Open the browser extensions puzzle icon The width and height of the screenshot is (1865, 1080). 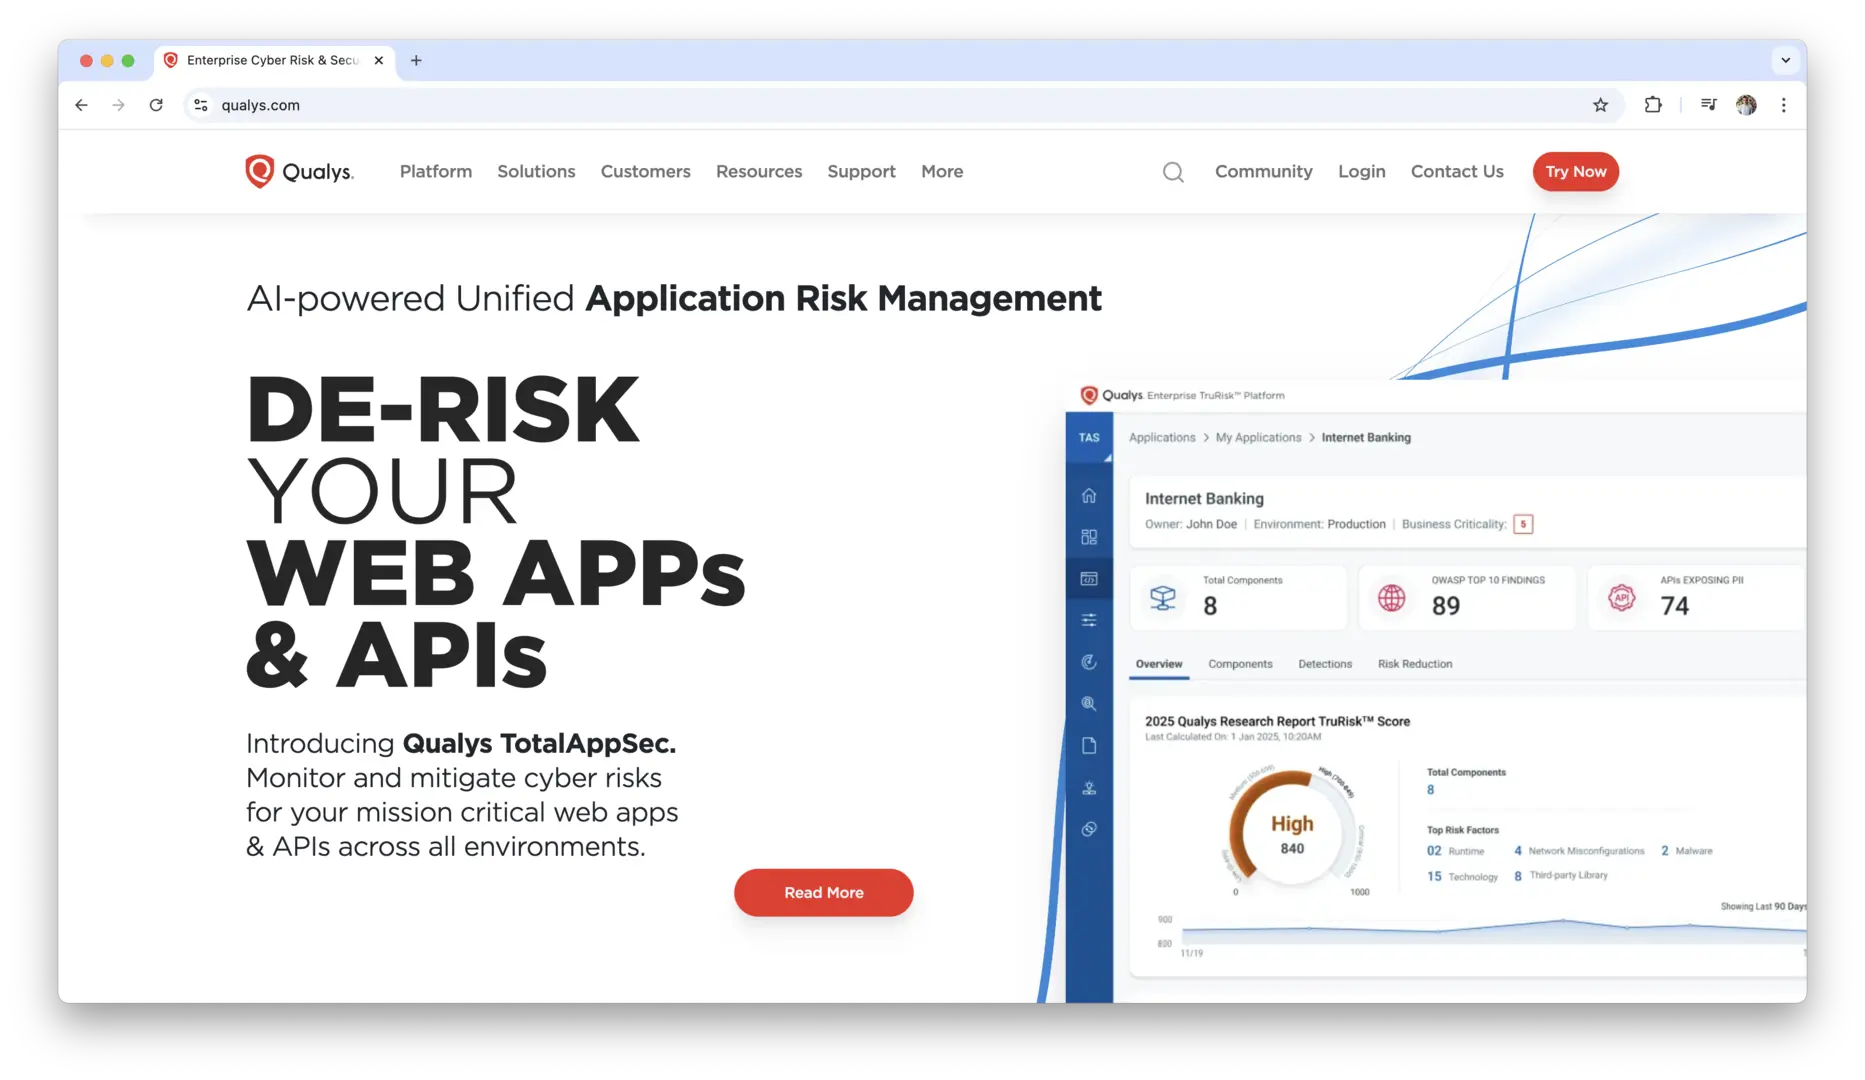tap(1653, 105)
